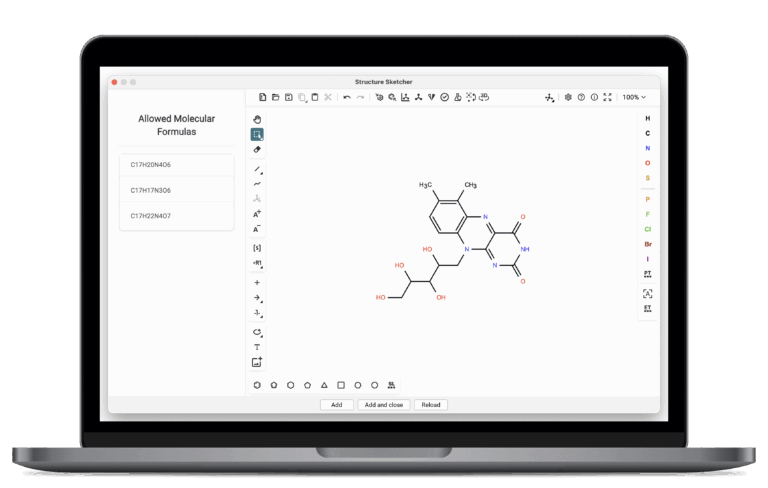Screen dimensions: 768x488
Task: Select the Eraser tool
Action: [x=257, y=149]
